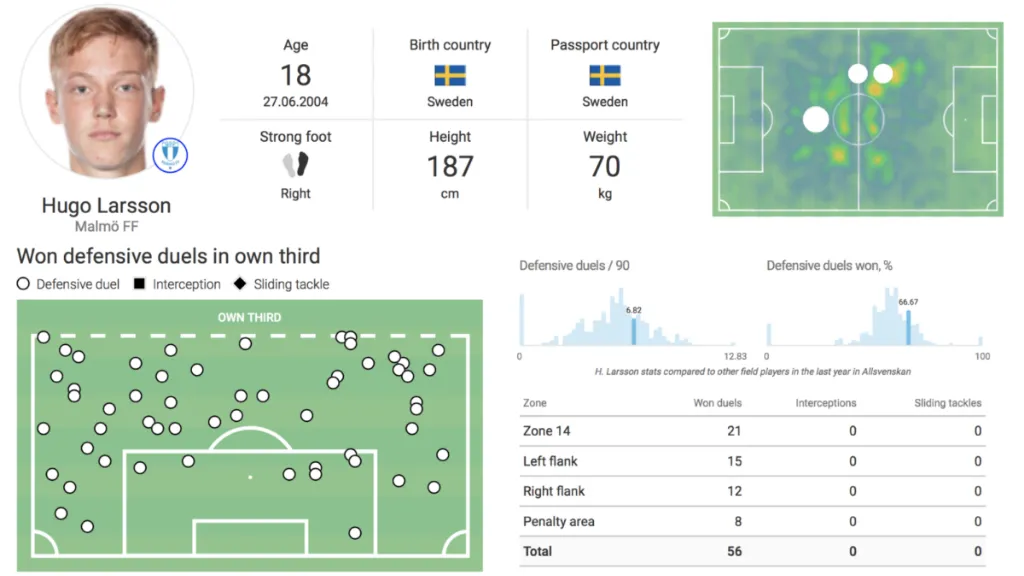Screen dimensions: 1024x576
Task: Click the Sliding tackles column header
Action: [x=948, y=403]
